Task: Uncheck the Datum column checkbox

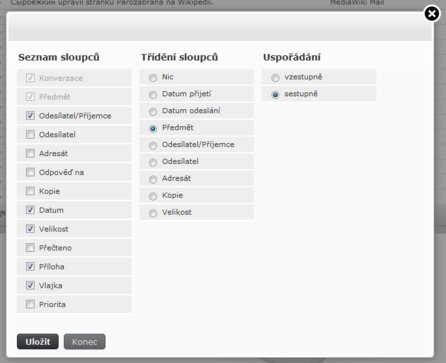Action: 30,210
